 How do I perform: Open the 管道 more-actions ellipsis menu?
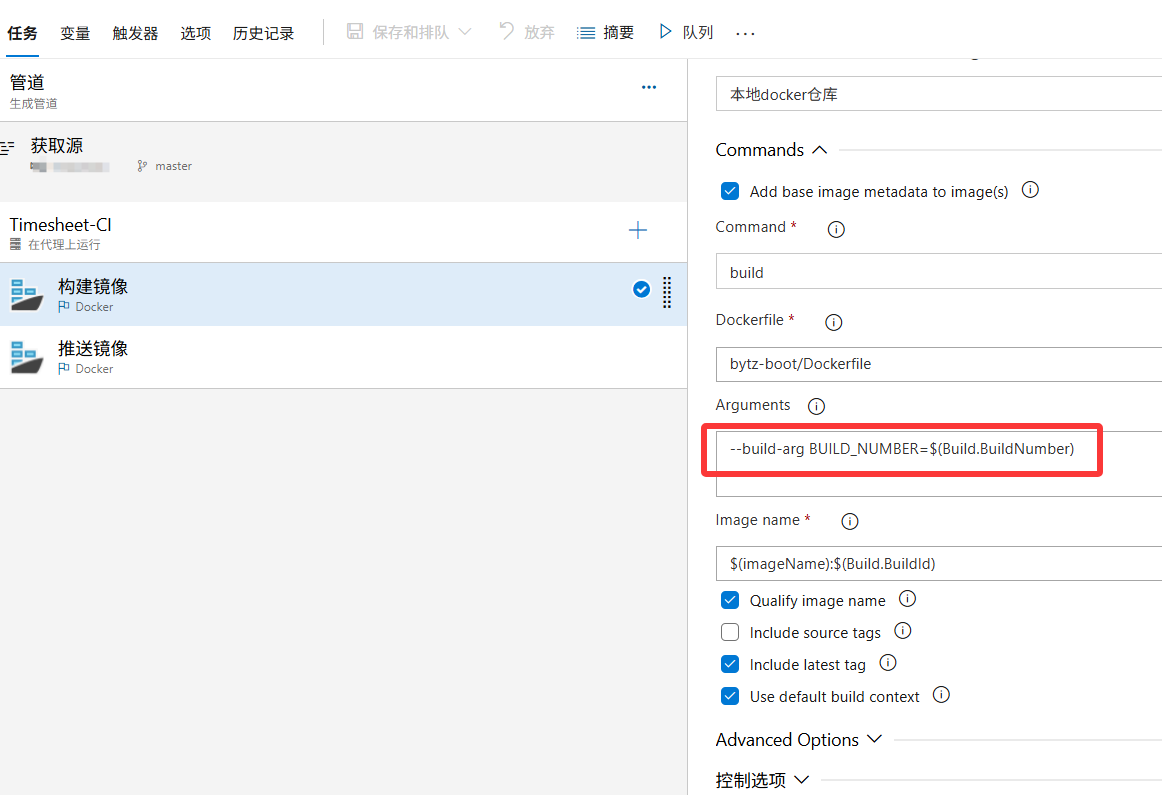[x=649, y=87]
